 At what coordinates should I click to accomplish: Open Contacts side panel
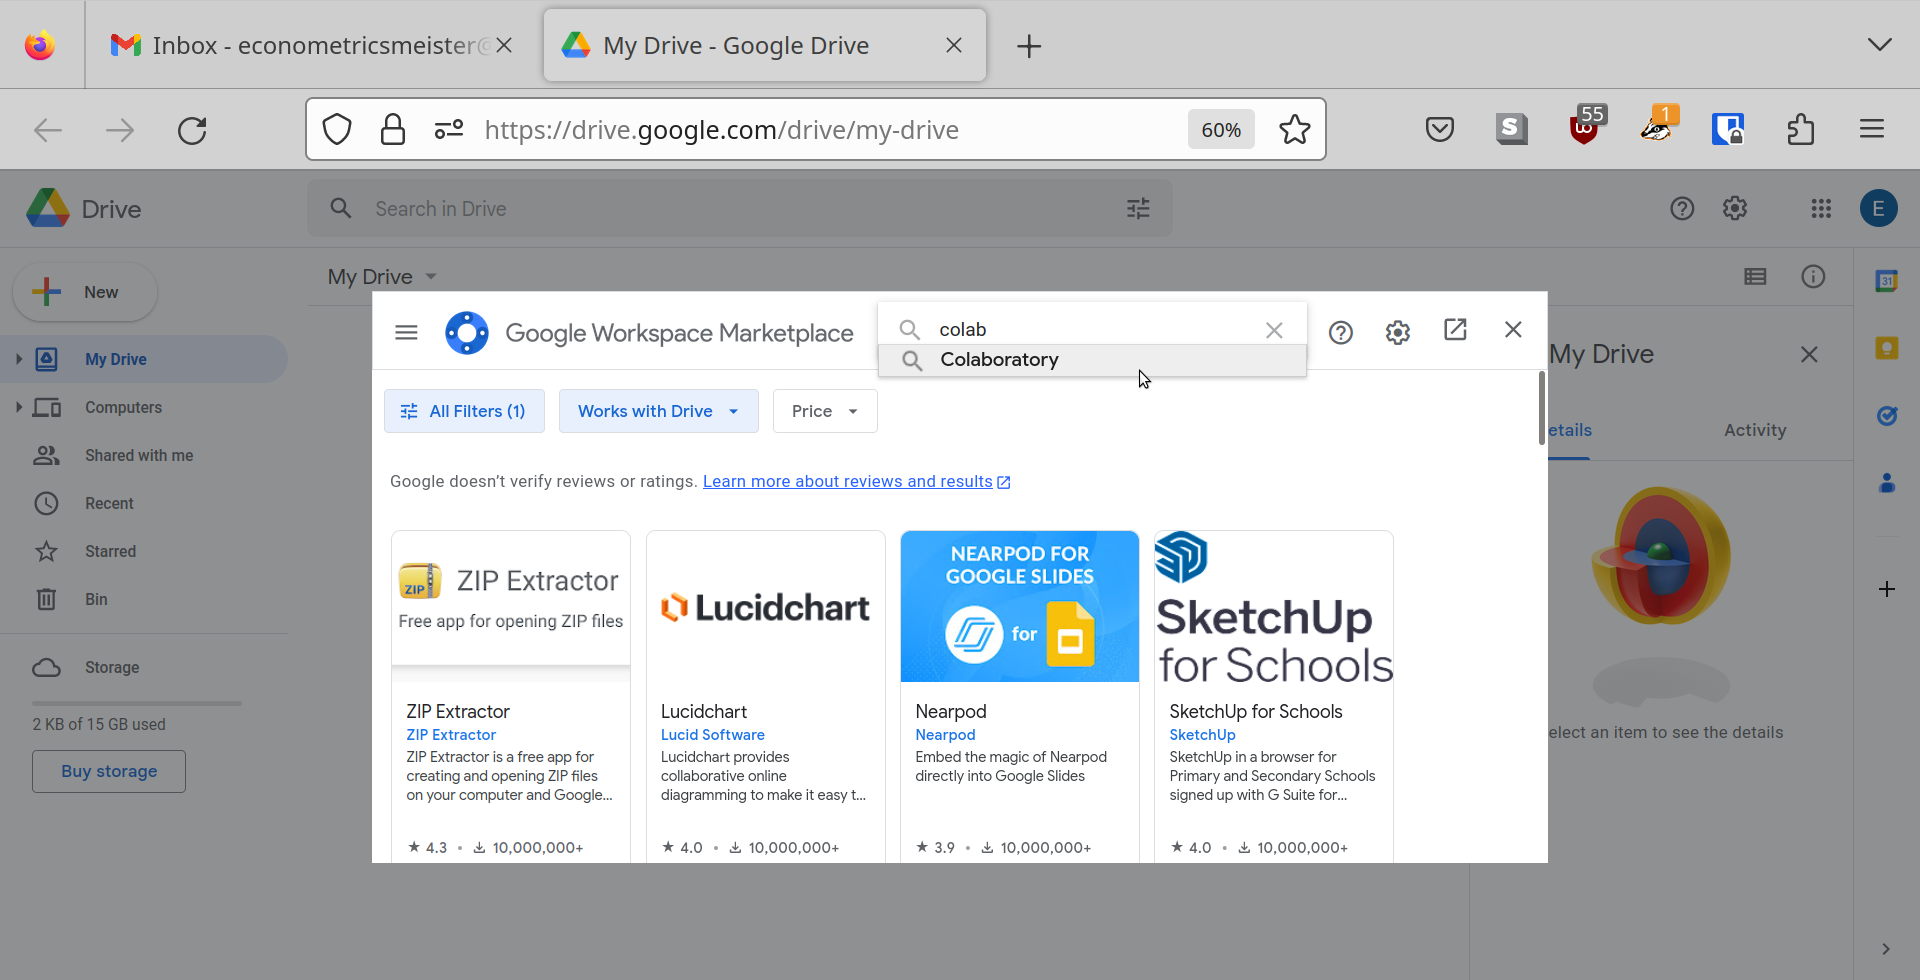tap(1887, 482)
